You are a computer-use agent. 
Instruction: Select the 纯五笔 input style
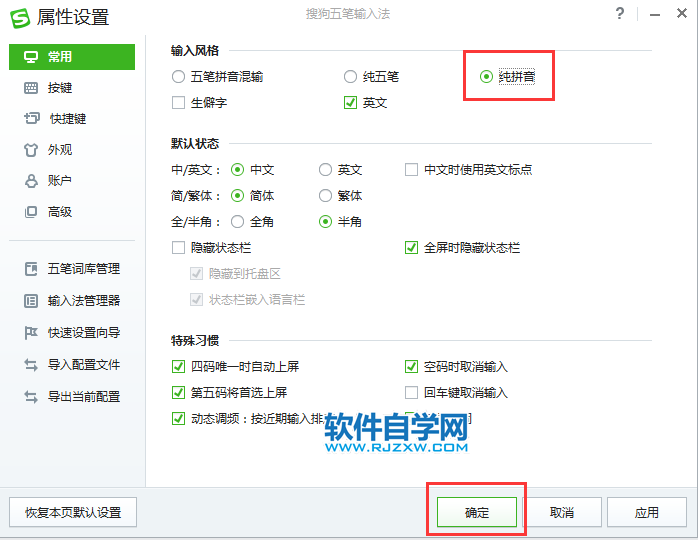(x=350, y=77)
